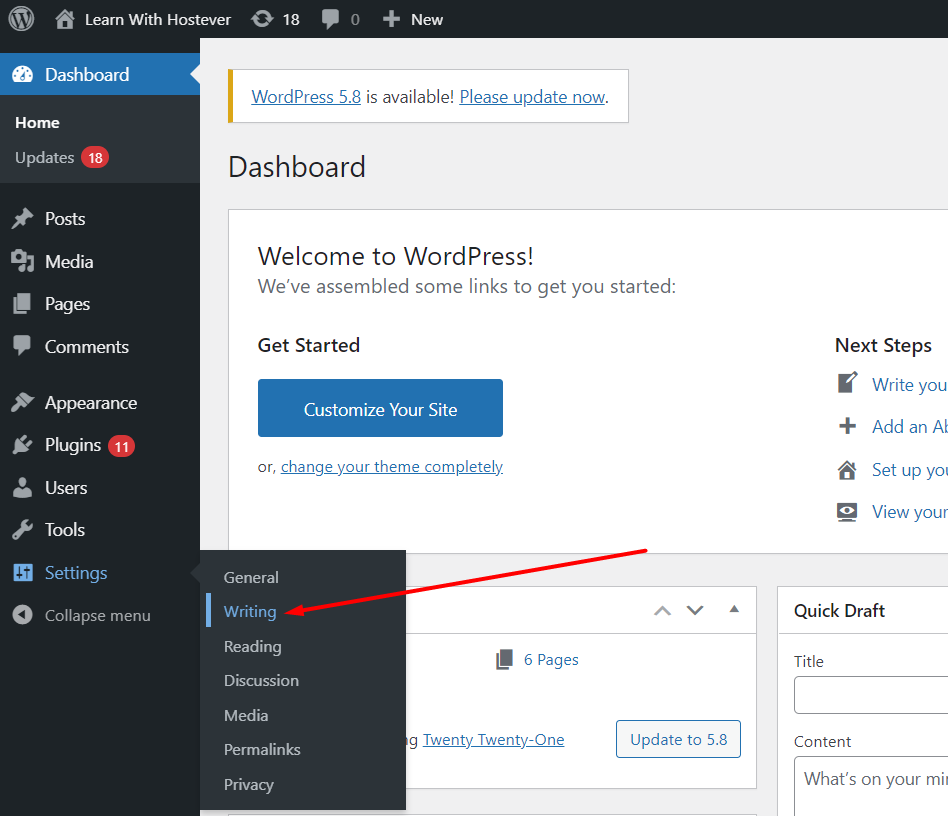
Task: Open the home icon beside Learn With Hostever
Action: 65,19
